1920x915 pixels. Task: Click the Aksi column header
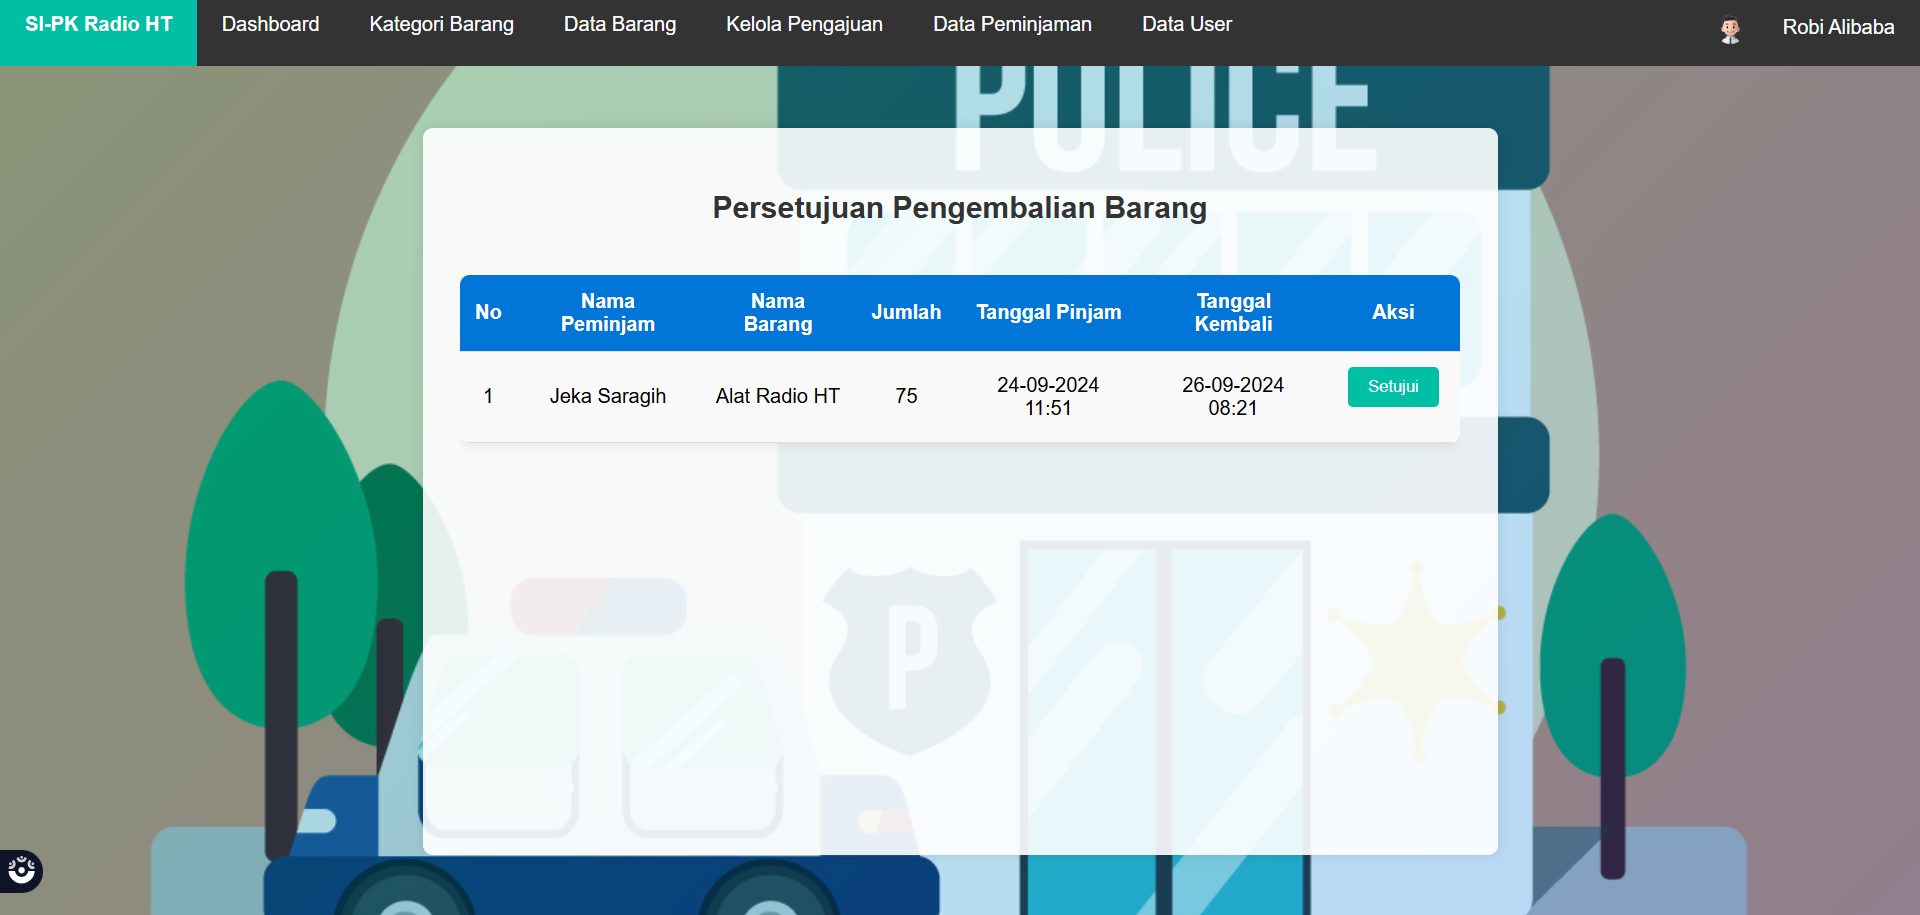click(x=1393, y=312)
